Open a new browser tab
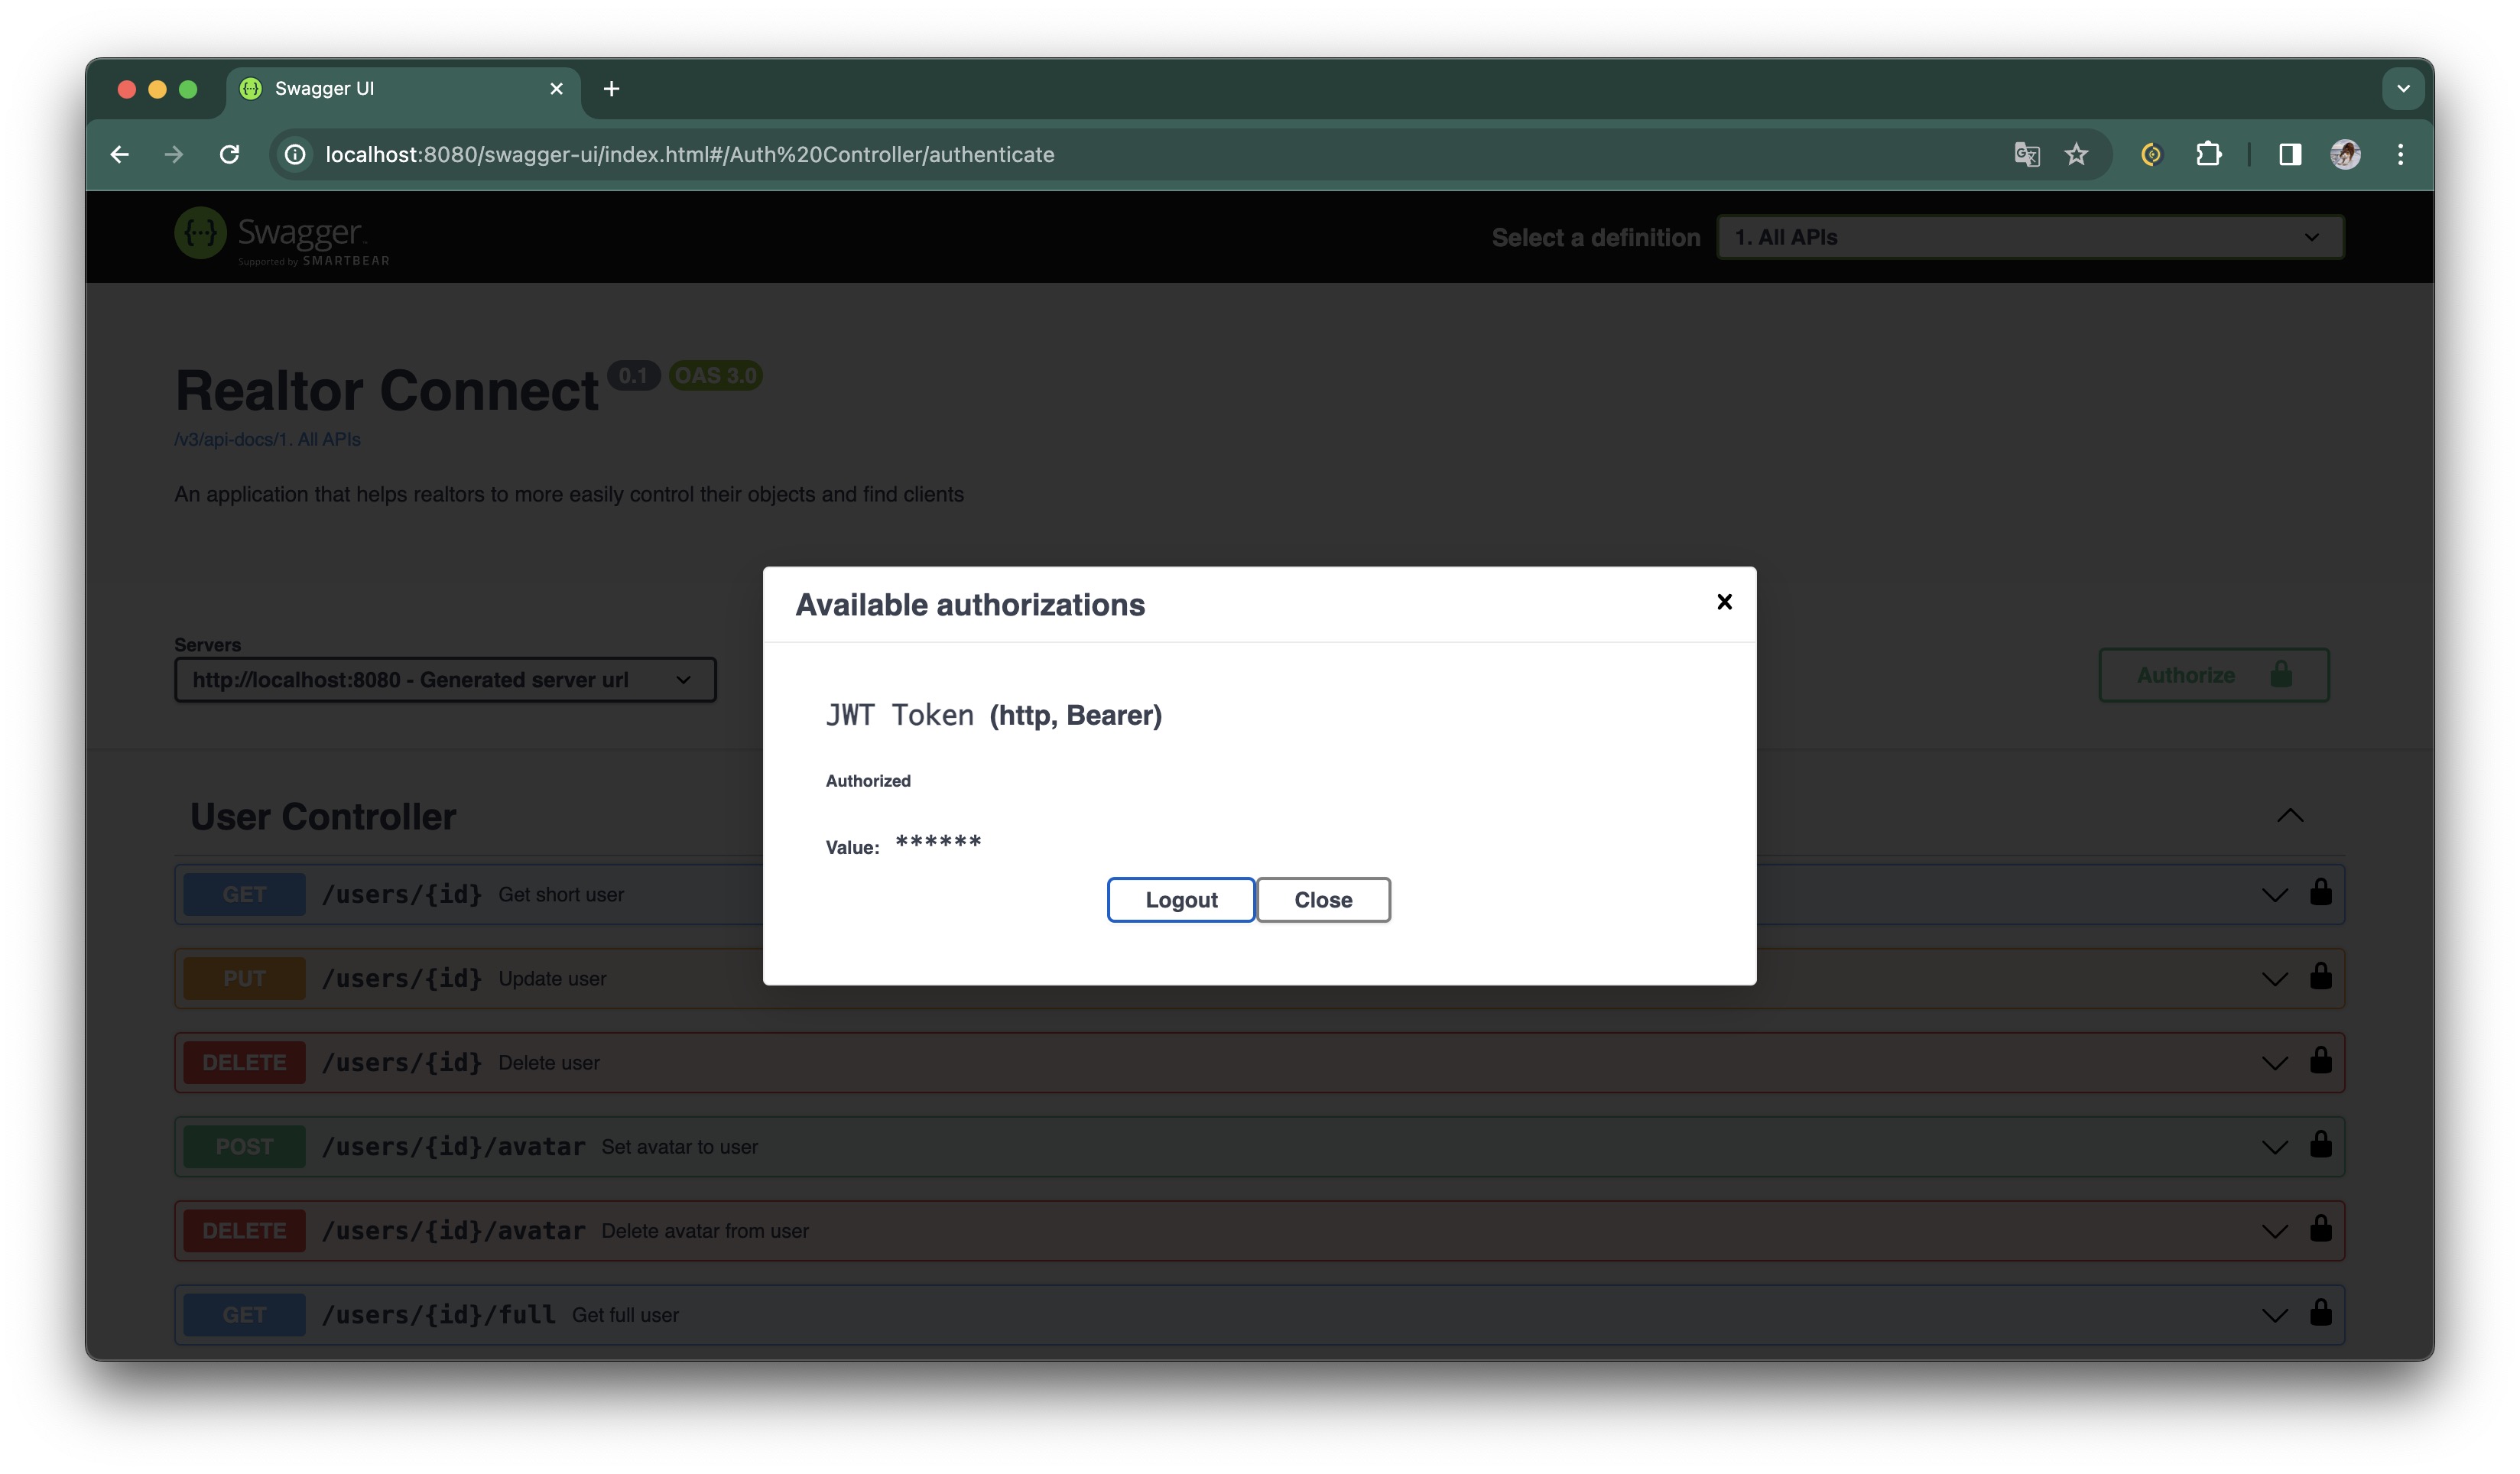Viewport: 2520px width, 1474px height. click(611, 88)
